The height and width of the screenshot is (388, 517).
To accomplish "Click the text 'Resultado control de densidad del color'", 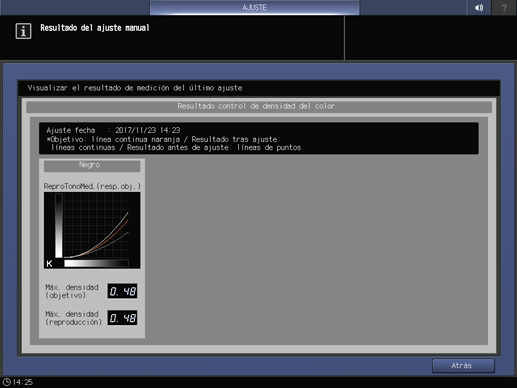I will pyautogui.click(x=256, y=106).
